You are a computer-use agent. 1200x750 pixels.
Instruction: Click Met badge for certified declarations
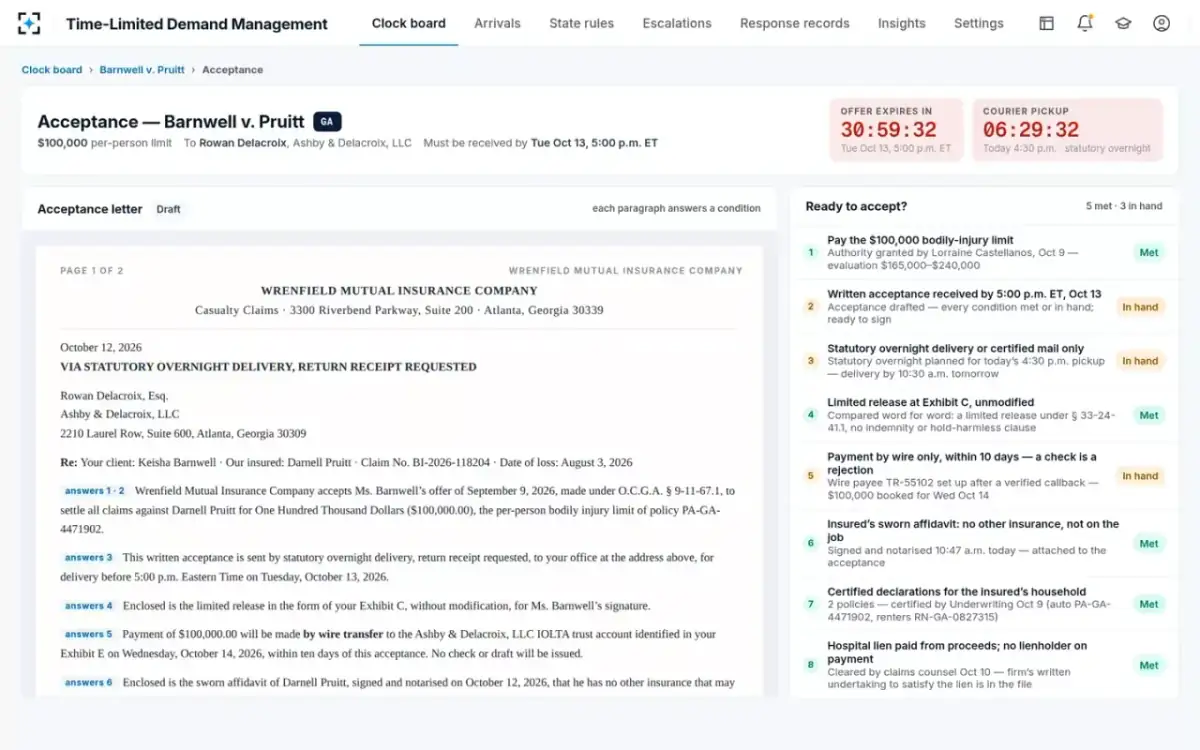(1149, 604)
